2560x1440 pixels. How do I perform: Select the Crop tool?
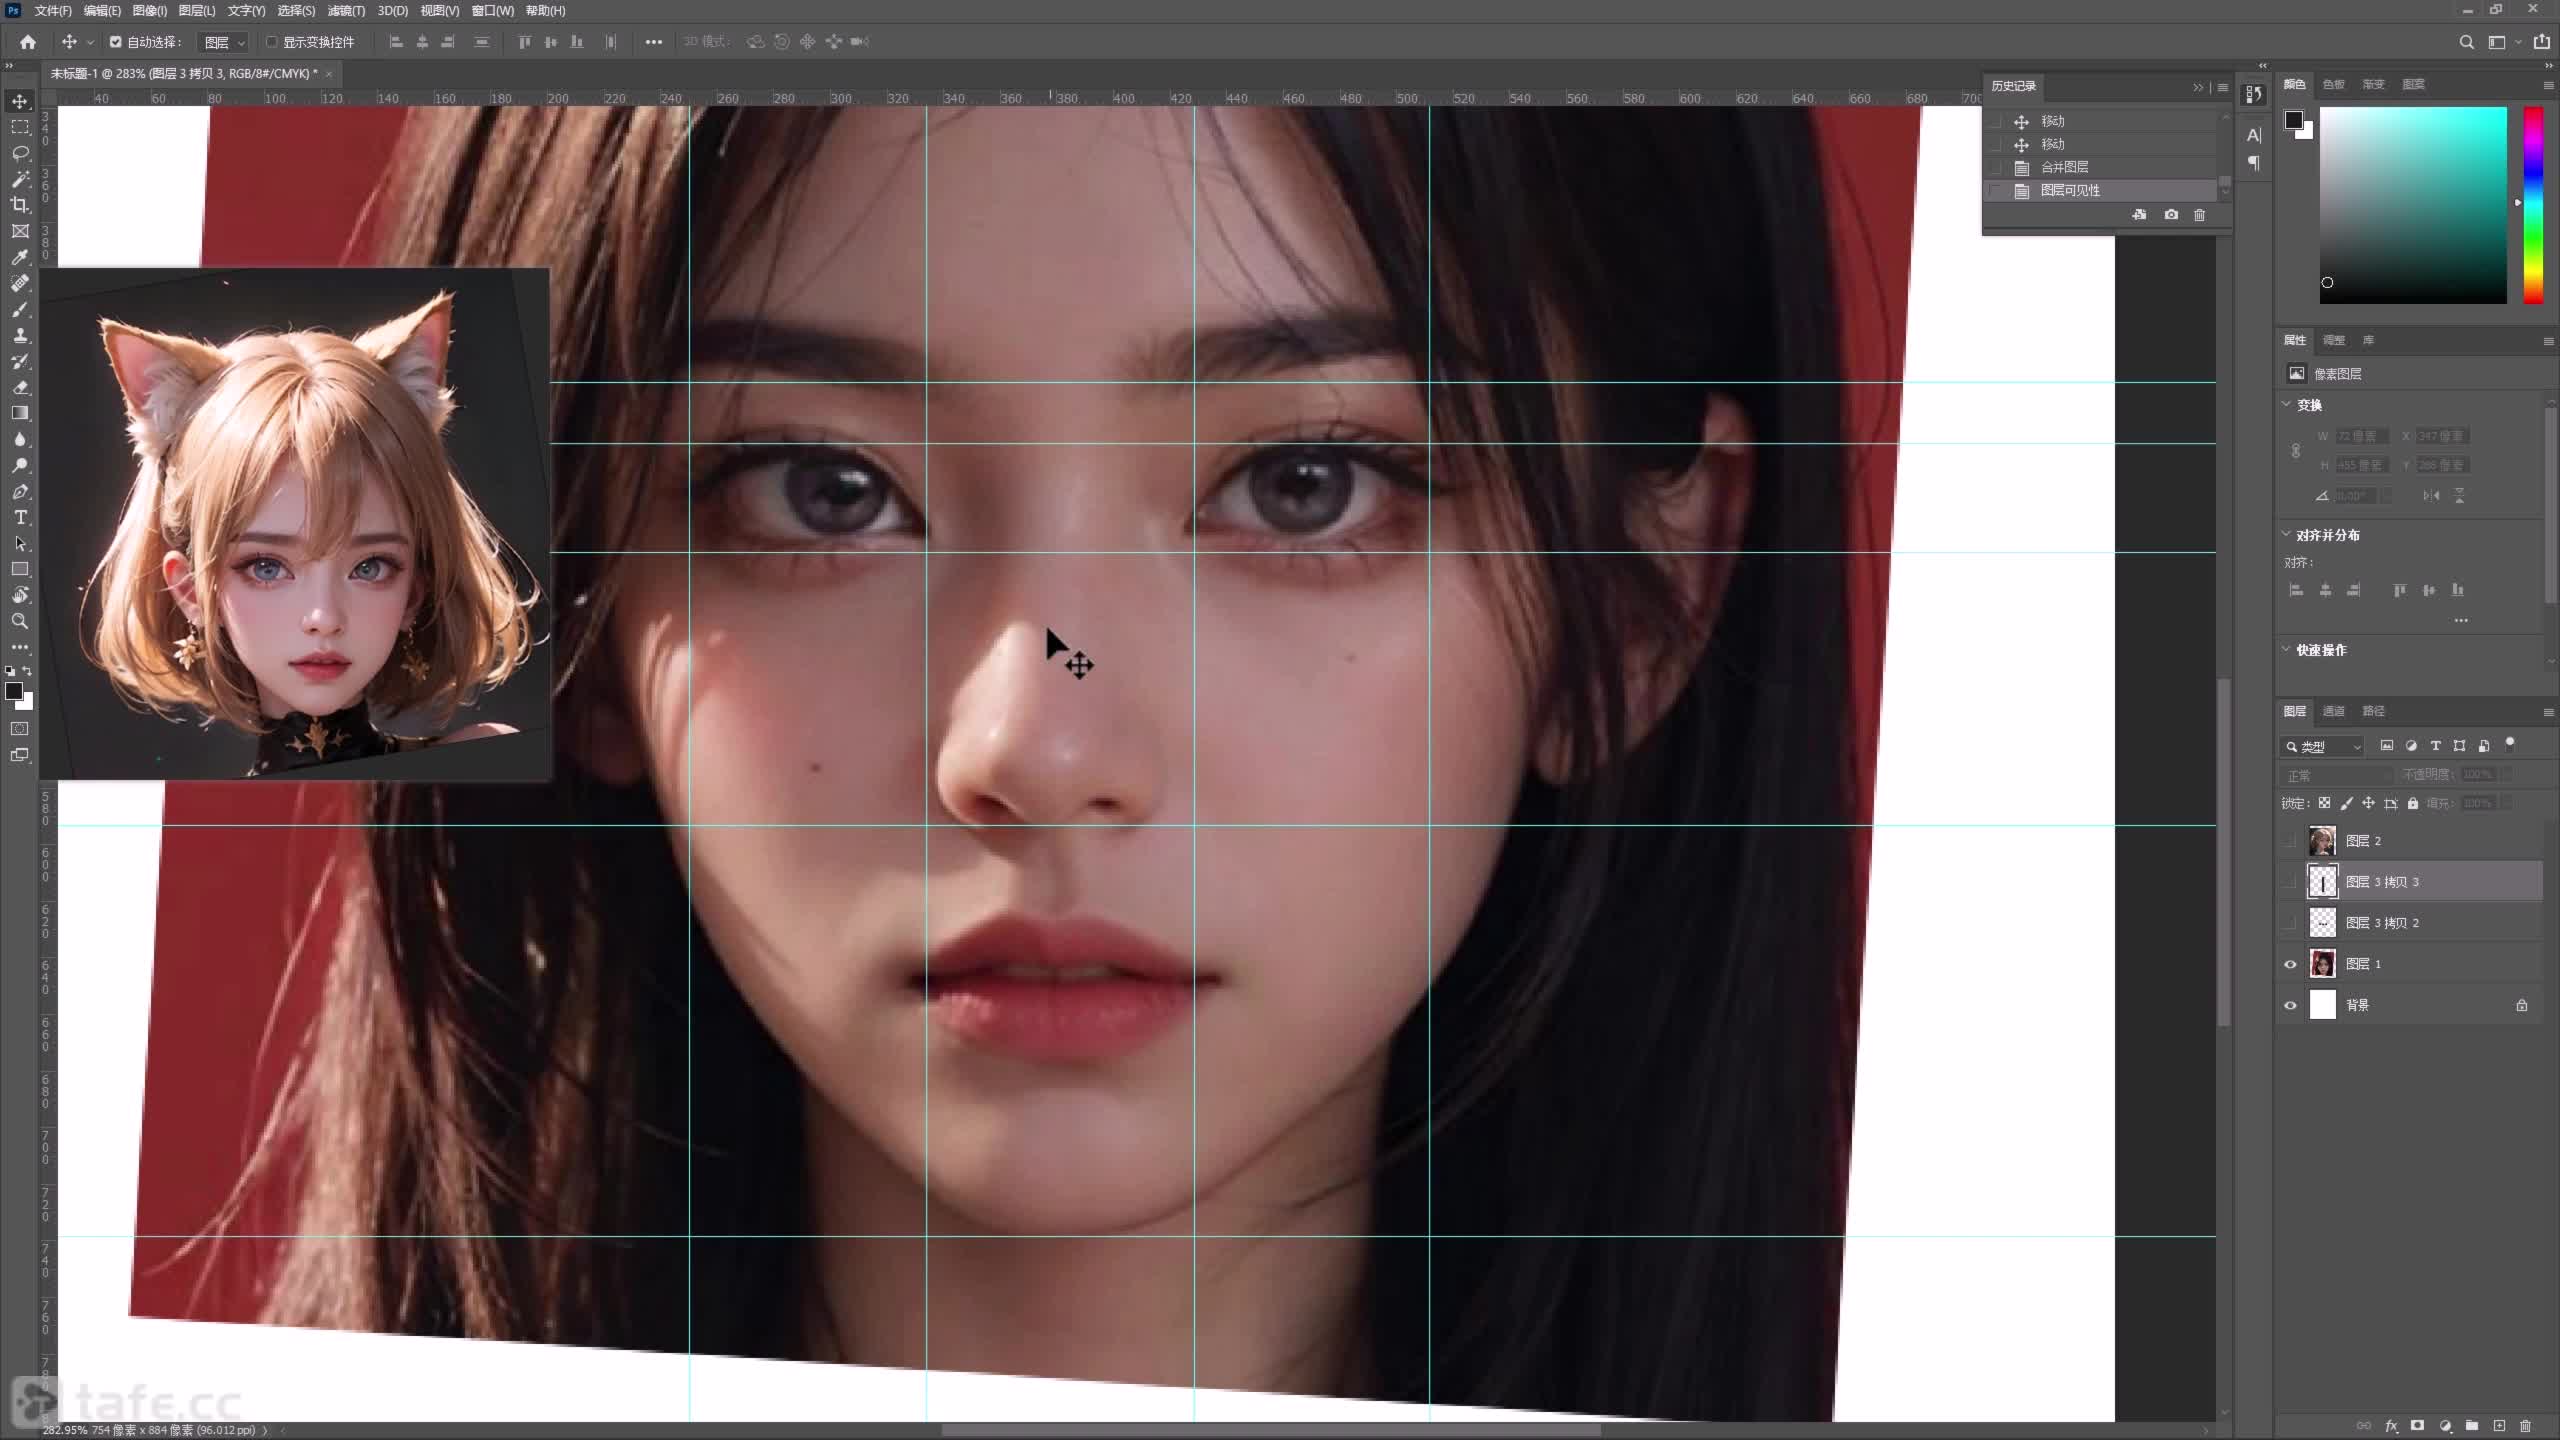tap(20, 205)
